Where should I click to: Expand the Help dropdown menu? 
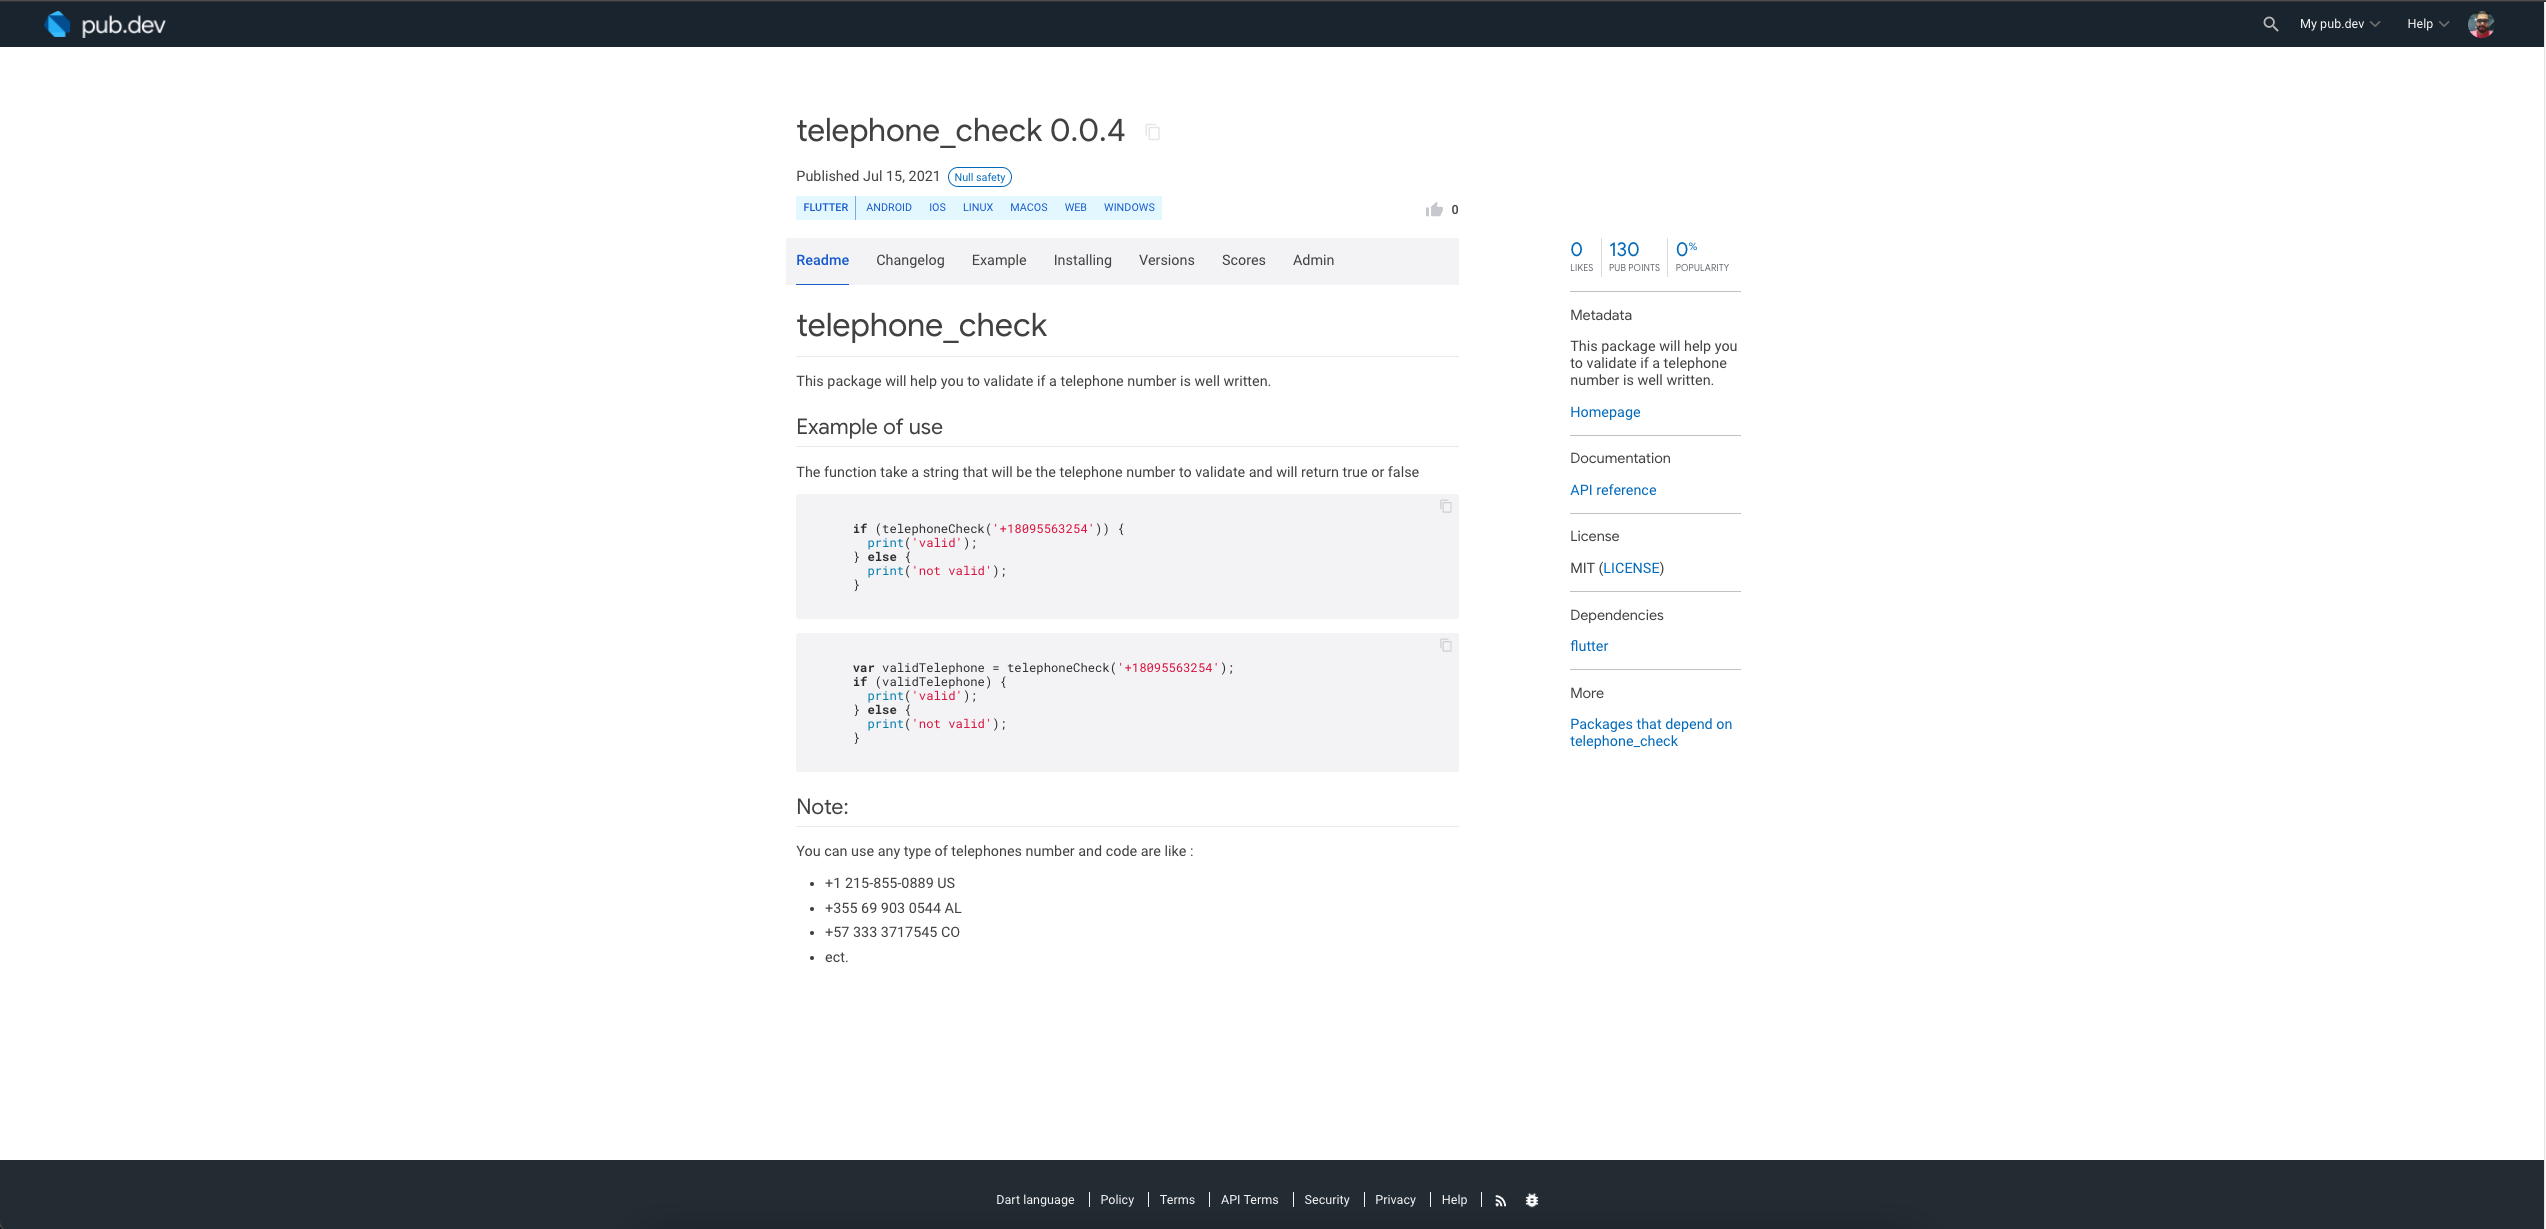tap(2427, 24)
